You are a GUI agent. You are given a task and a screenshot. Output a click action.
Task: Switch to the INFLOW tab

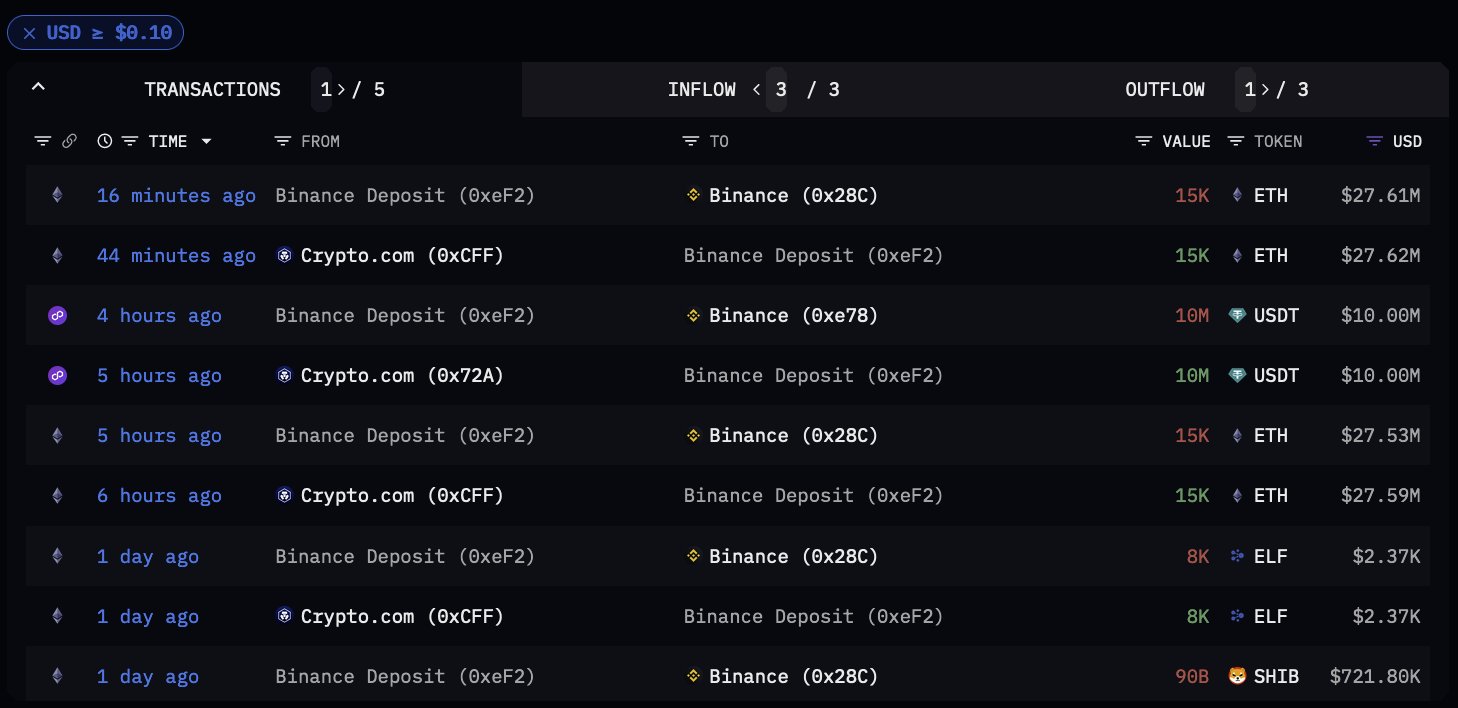point(702,90)
